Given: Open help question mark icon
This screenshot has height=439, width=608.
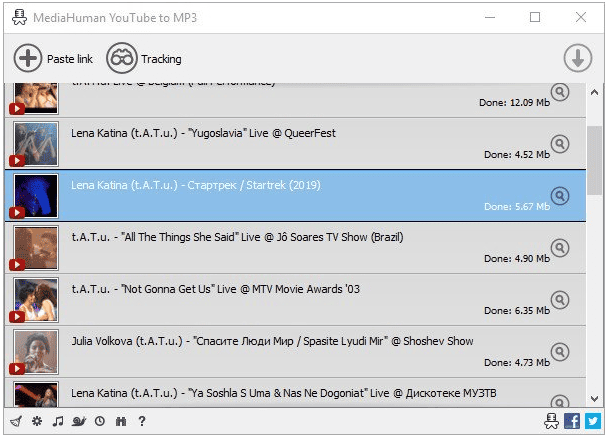Looking at the screenshot, I should (x=142, y=421).
